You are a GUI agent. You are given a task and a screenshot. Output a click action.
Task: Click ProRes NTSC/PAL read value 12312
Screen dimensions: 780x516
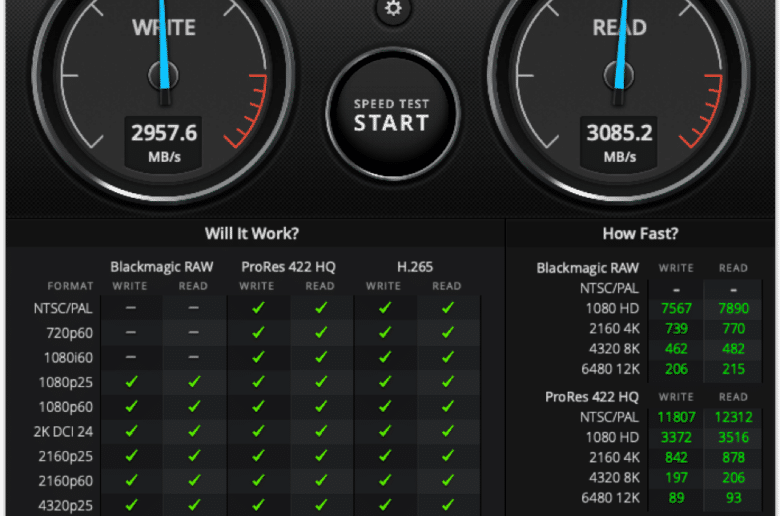733,417
